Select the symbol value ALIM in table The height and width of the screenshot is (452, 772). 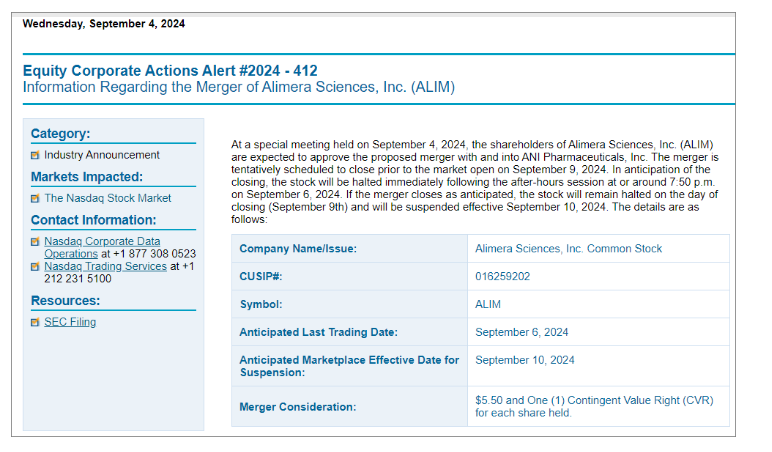click(x=488, y=304)
